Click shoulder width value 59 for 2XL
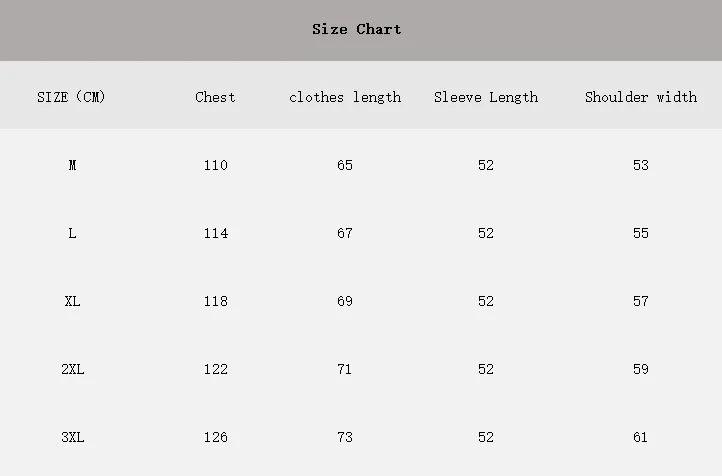The width and height of the screenshot is (722, 476). click(641, 369)
